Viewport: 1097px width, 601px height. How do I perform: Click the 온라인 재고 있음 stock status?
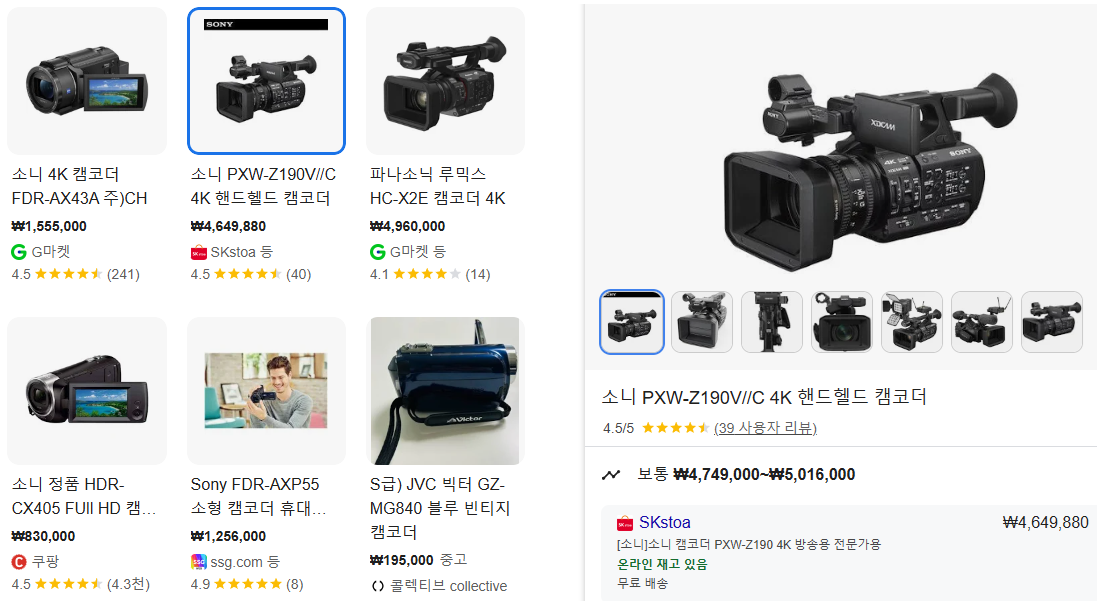coord(662,564)
